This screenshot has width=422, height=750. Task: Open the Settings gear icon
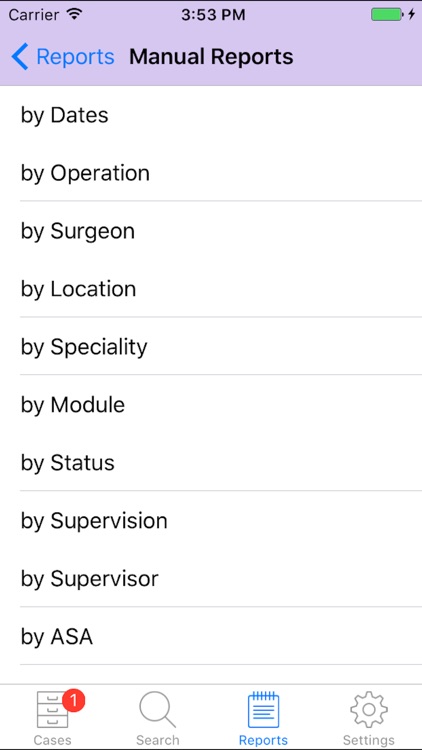[x=368, y=709]
